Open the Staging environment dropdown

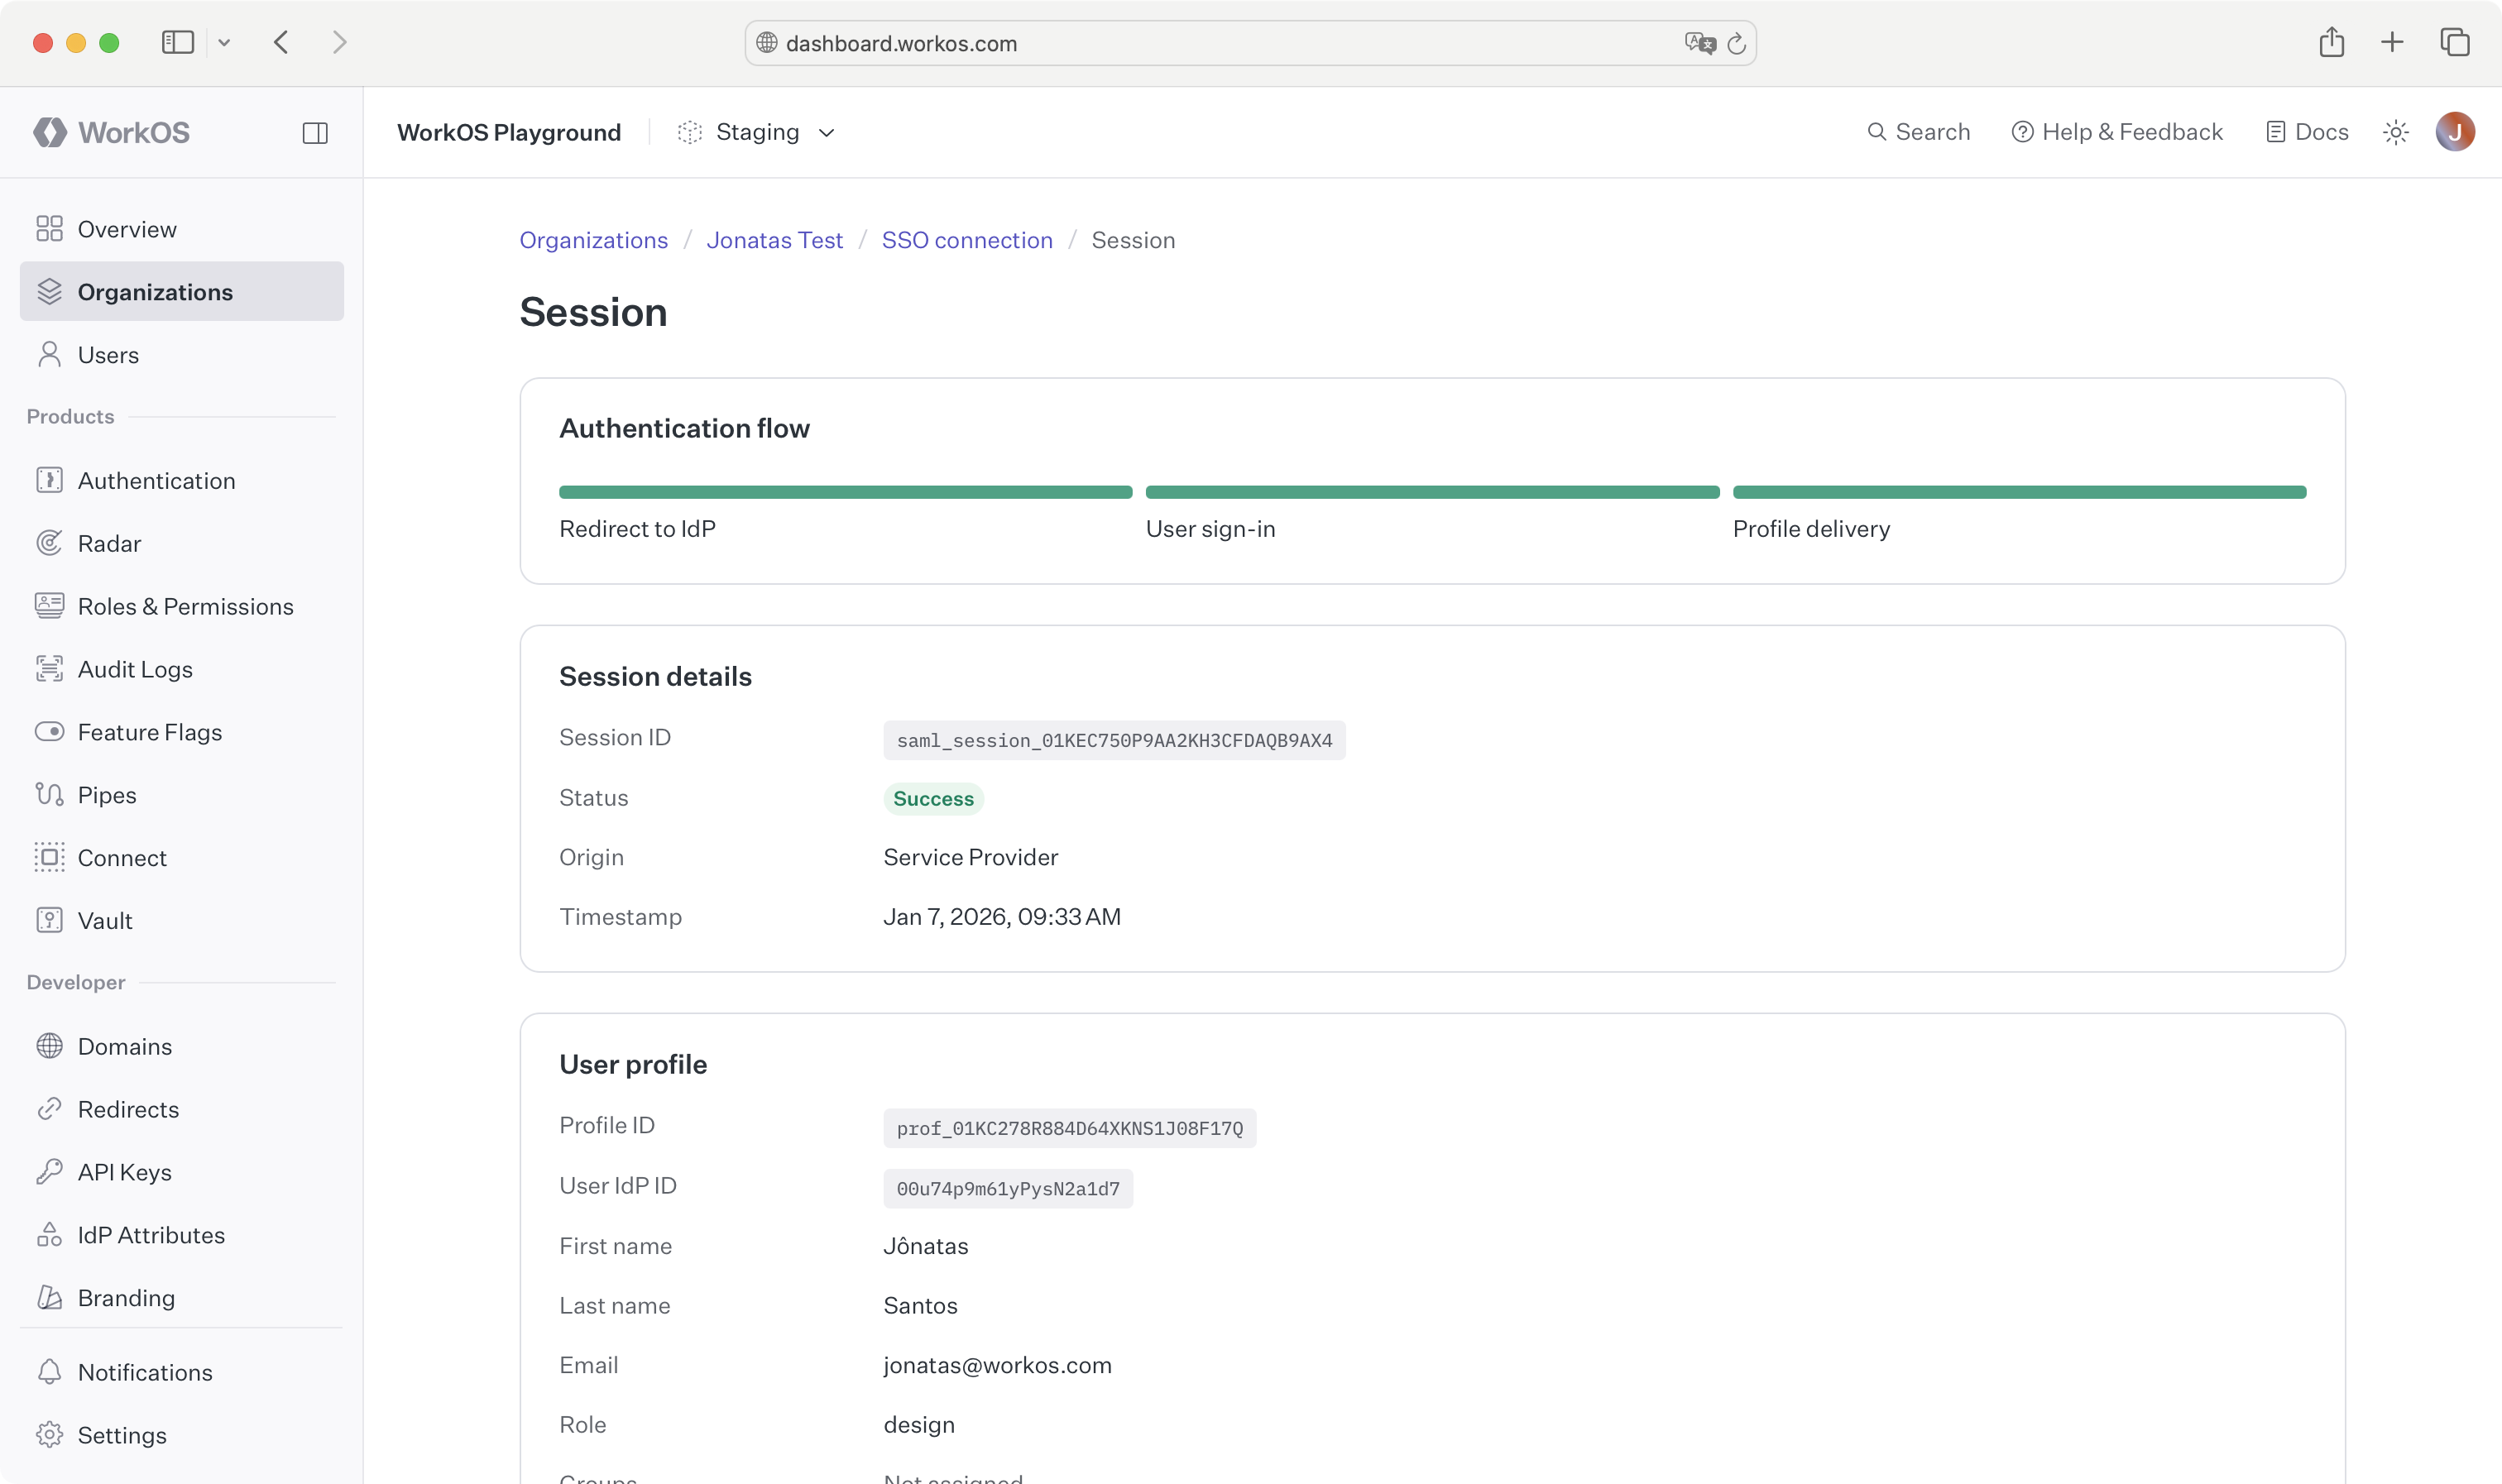(757, 131)
